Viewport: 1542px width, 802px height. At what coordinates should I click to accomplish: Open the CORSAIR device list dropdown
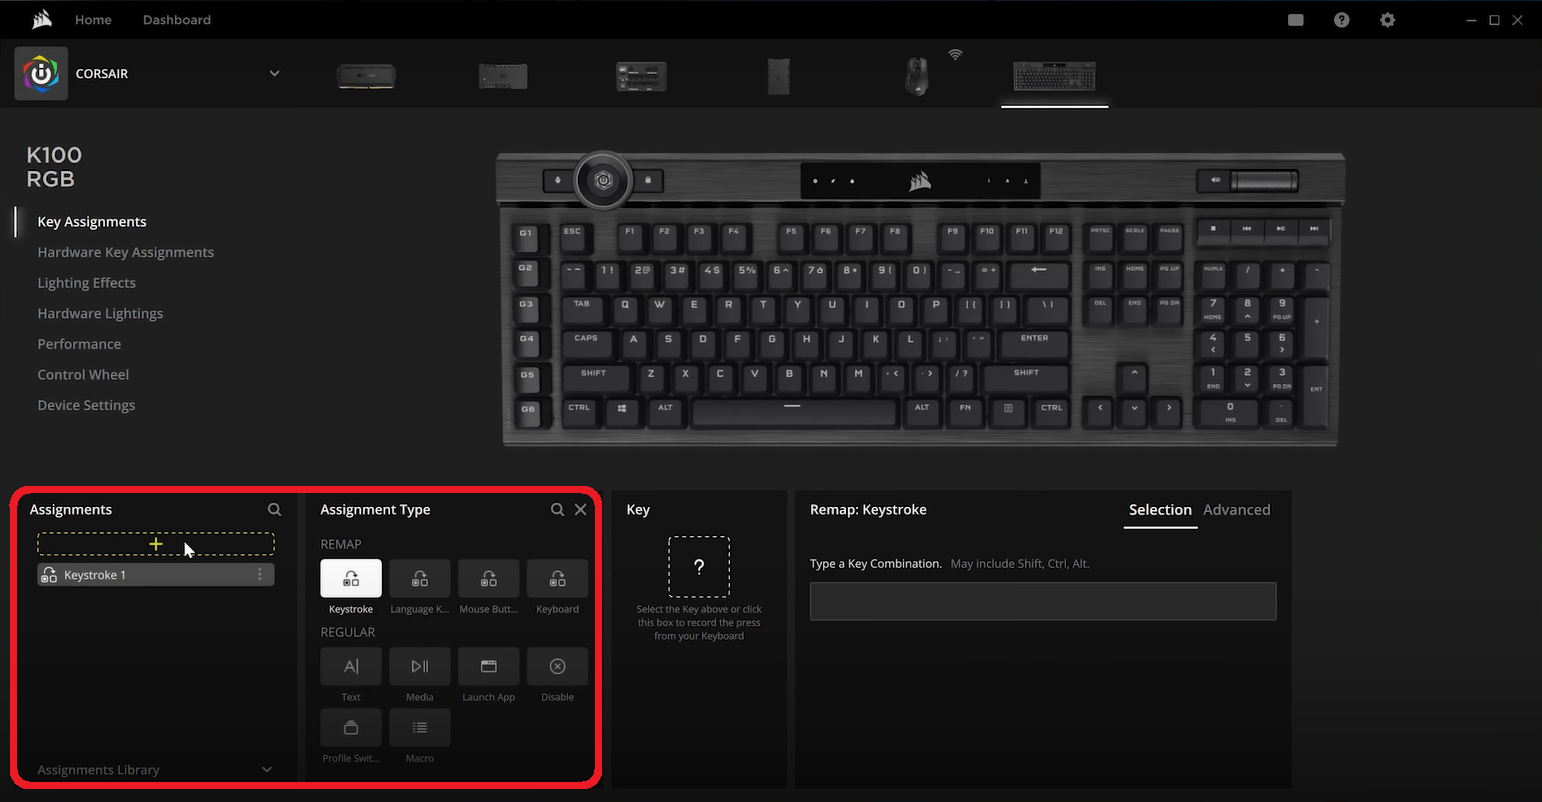[274, 73]
